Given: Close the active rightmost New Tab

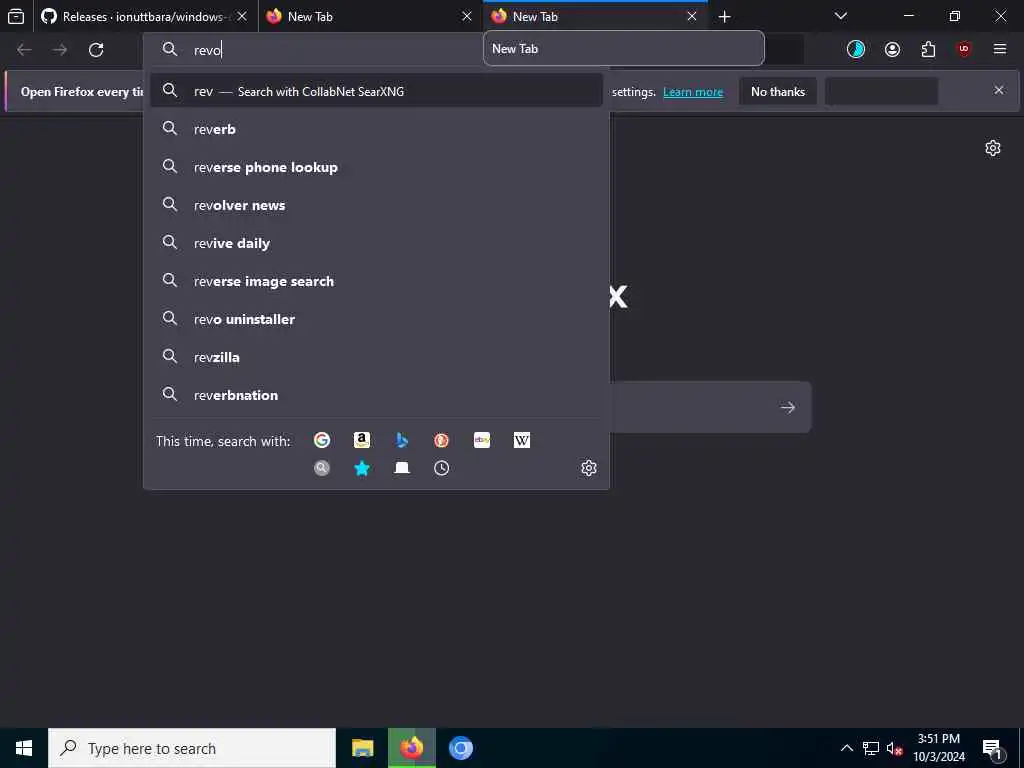Looking at the screenshot, I should click(x=692, y=16).
